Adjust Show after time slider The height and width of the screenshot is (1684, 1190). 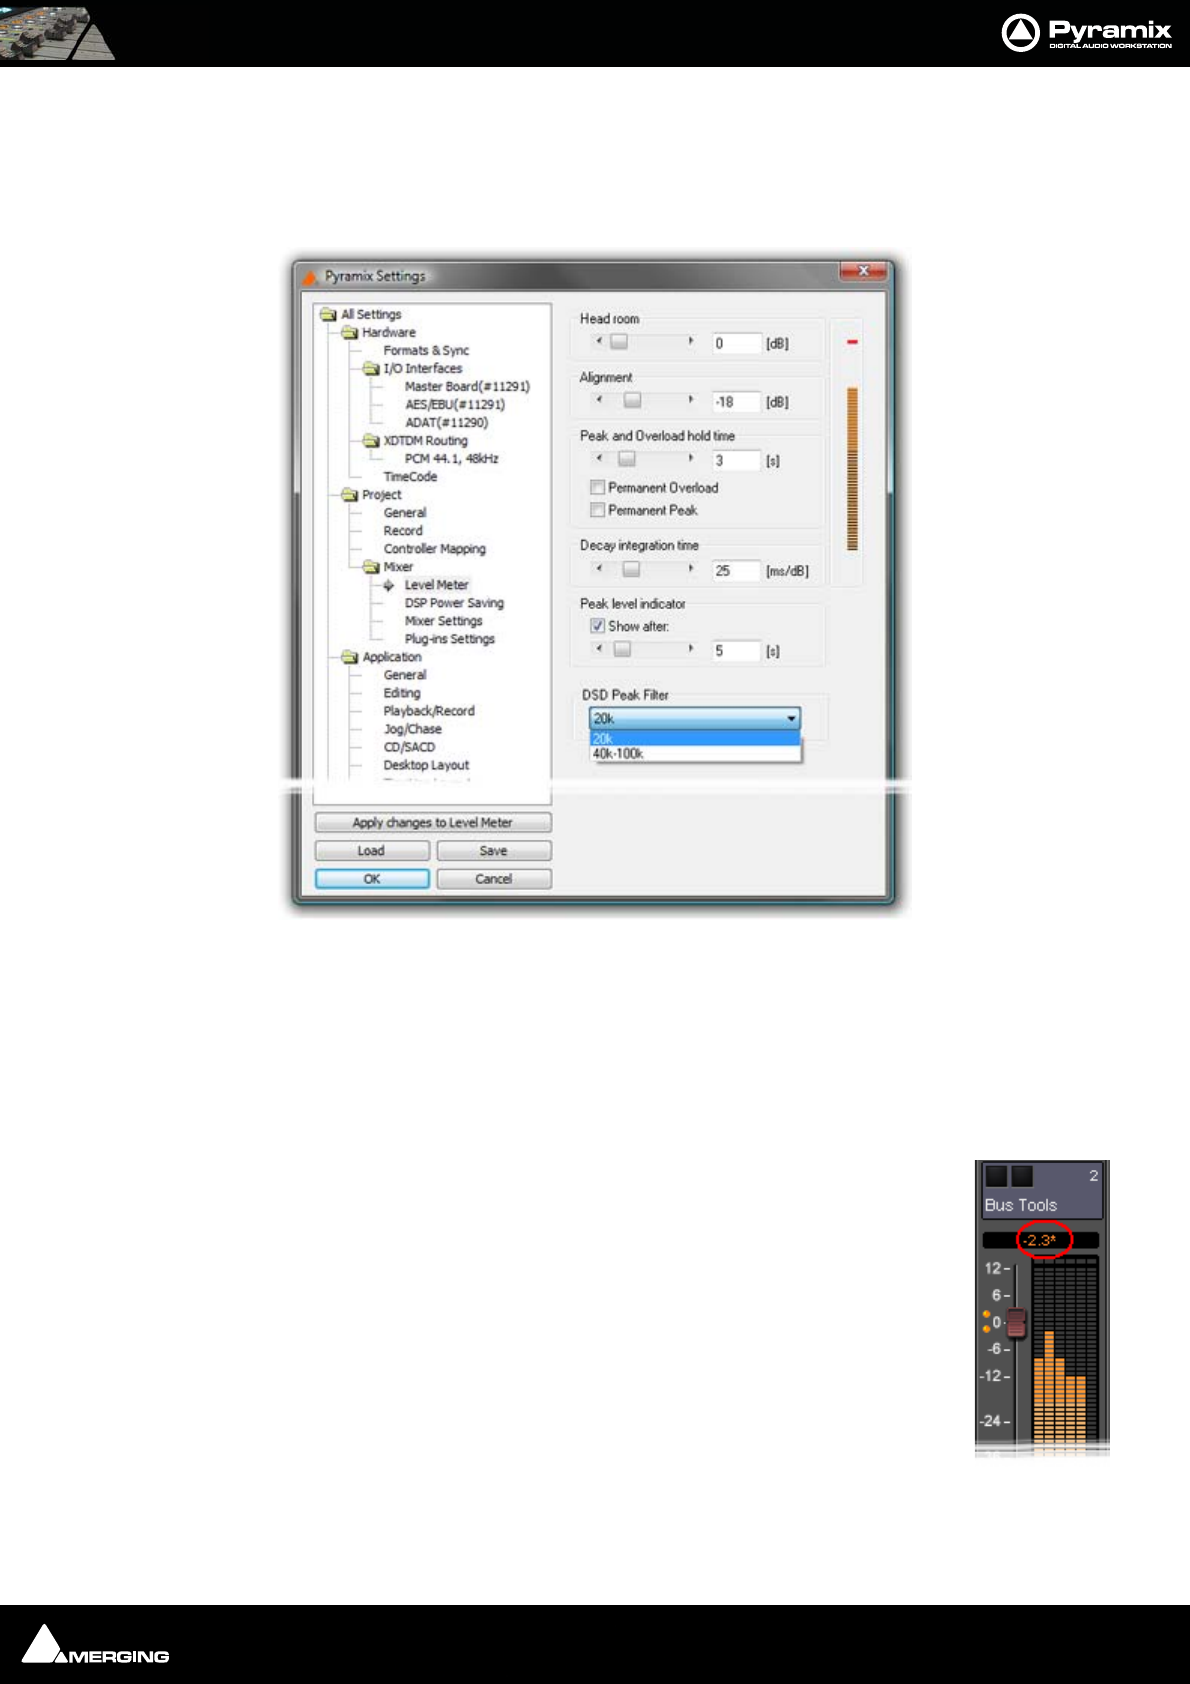click(x=622, y=648)
